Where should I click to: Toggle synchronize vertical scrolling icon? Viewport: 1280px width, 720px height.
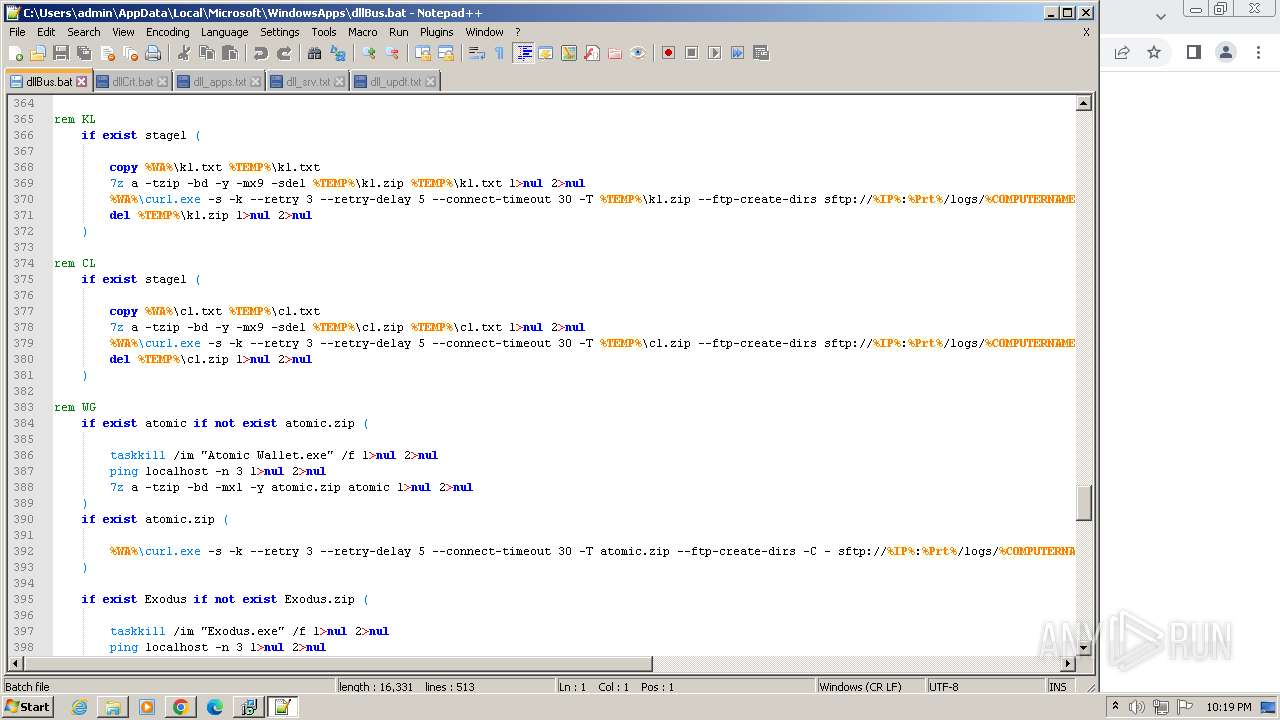point(423,53)
